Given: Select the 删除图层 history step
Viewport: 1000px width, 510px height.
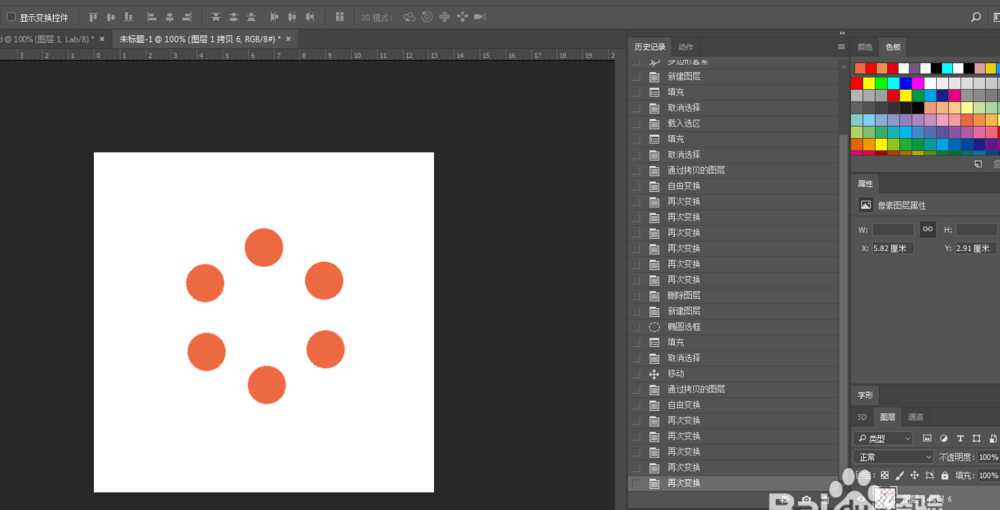Looking at the screenshot, I should pos(684,296).
